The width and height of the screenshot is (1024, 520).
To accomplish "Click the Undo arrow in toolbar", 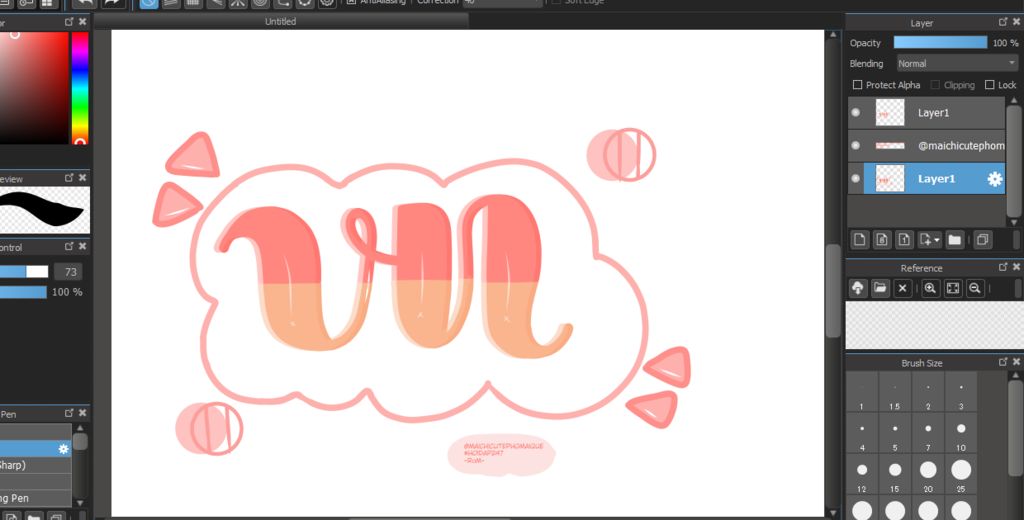I will coord(84,3).
